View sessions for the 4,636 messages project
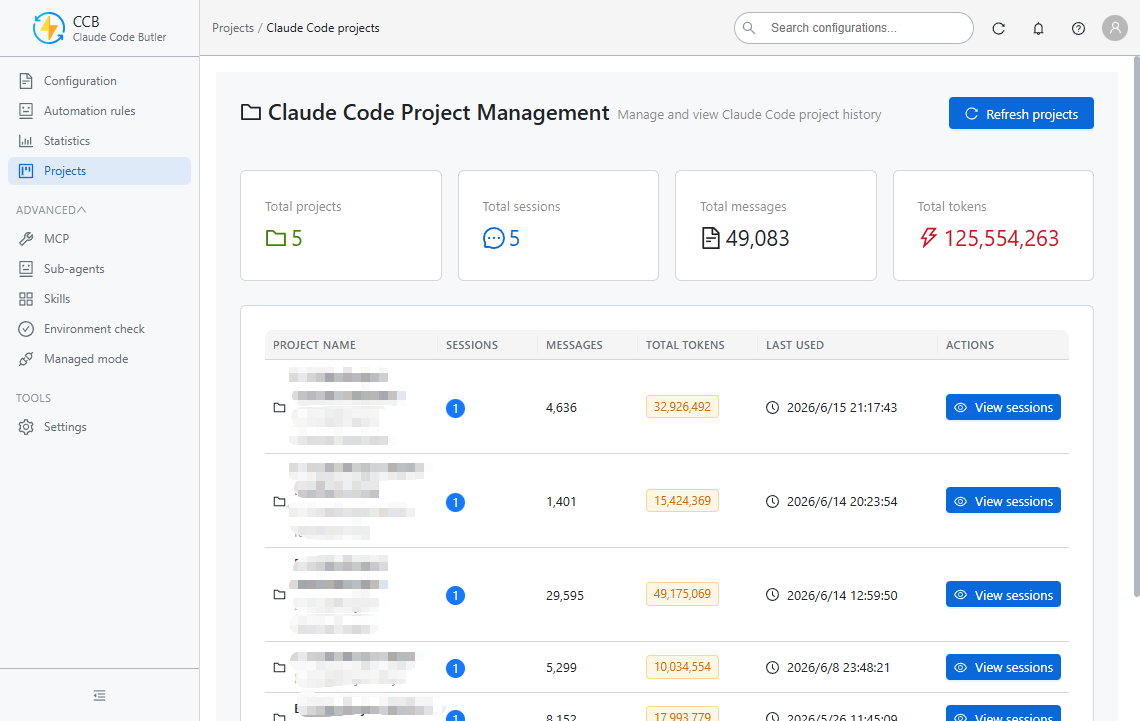 coord(1003,407)
